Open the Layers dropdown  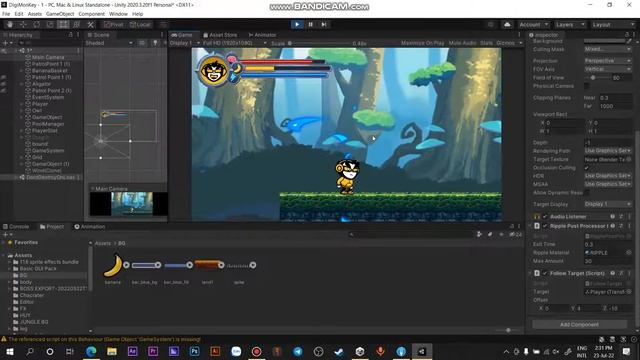569,25
